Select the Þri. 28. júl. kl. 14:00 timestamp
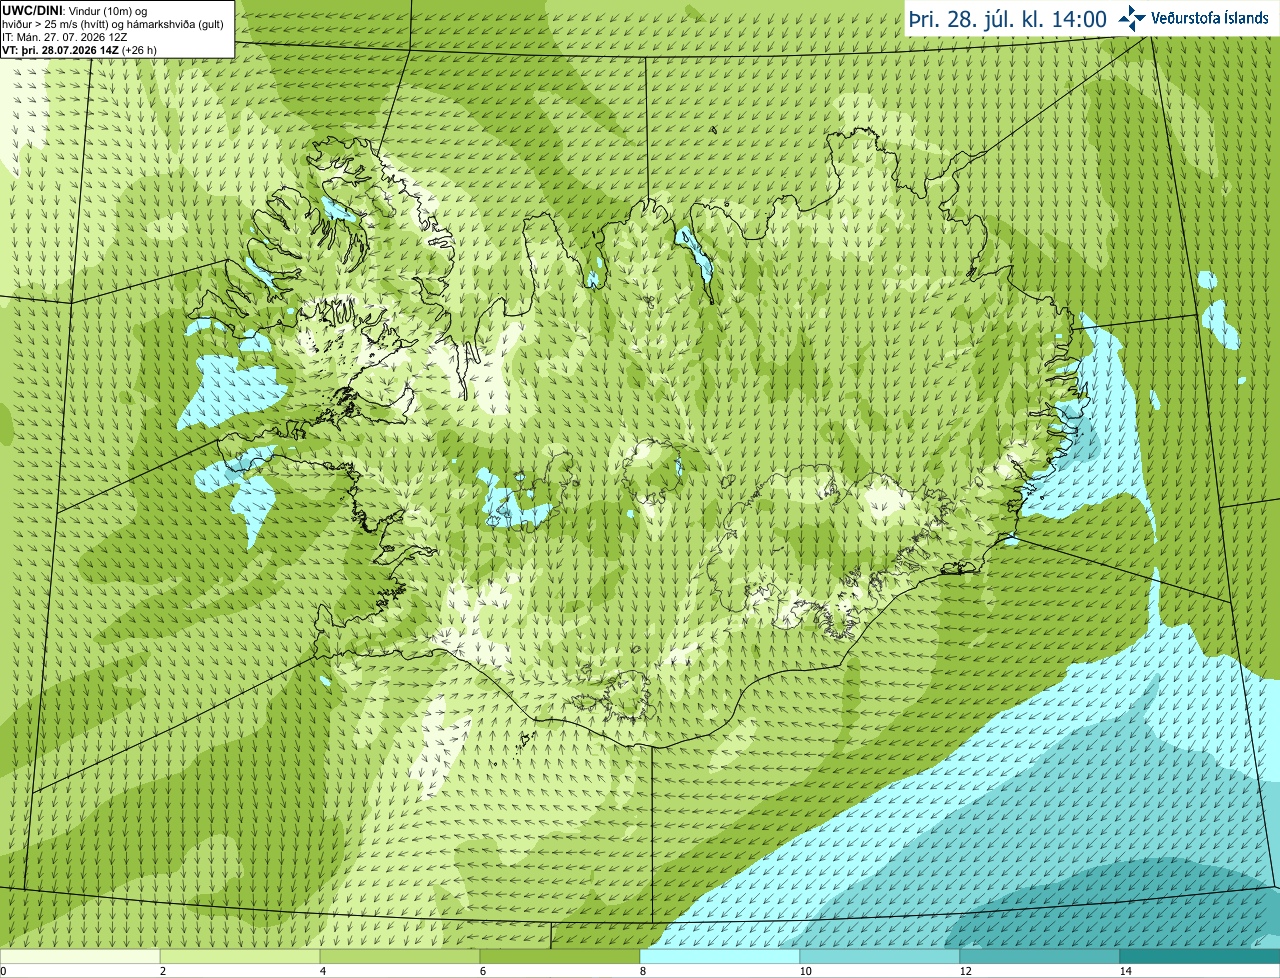1280x978 pixels. pyautogui.click(x=1007, y=19)
